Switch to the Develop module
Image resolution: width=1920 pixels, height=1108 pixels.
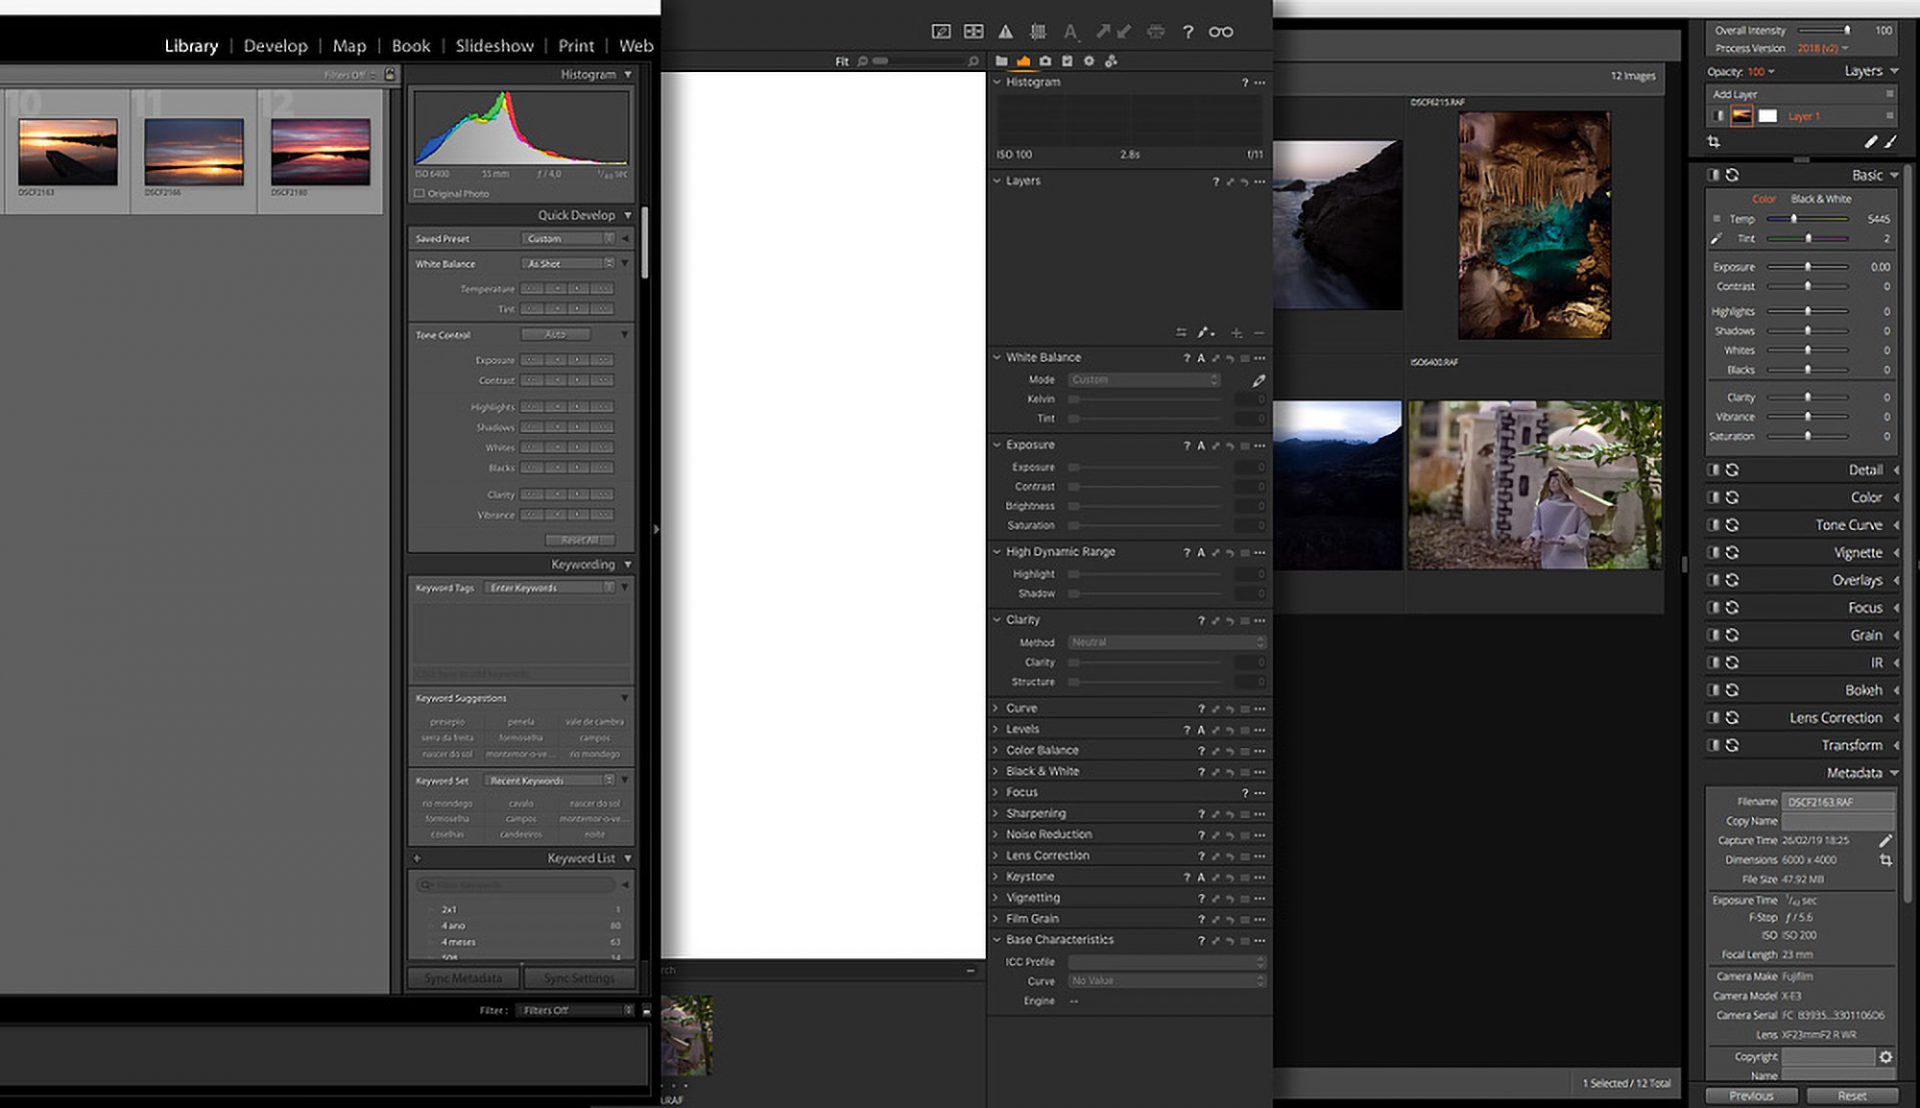pyautogui.click(x=276, y=46)
